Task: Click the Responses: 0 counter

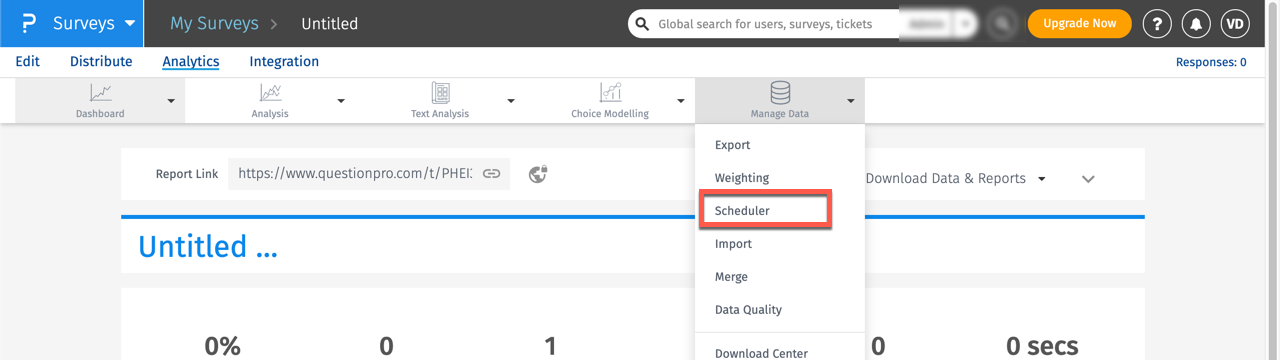Action: pyautogui.click(x=1211, y=62)
